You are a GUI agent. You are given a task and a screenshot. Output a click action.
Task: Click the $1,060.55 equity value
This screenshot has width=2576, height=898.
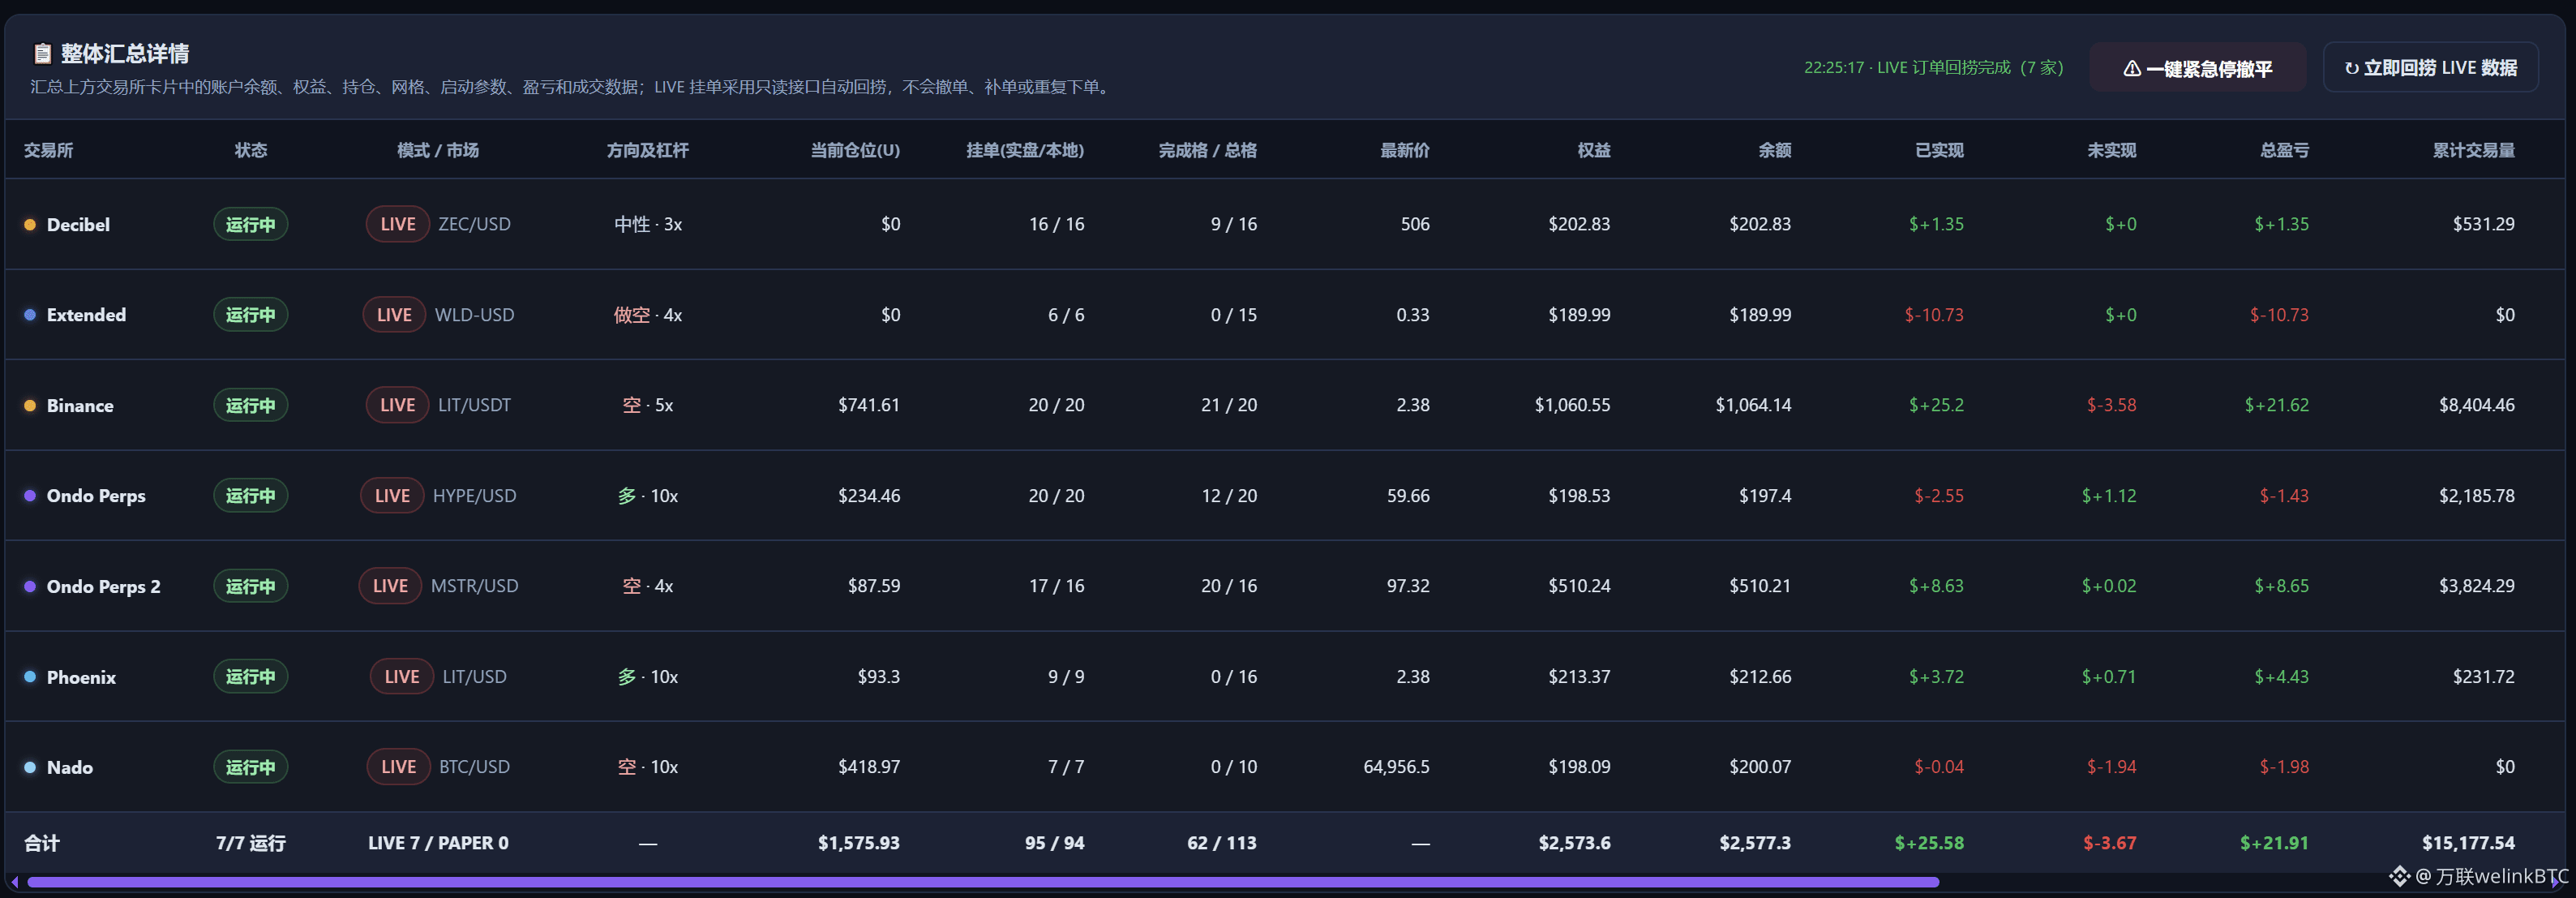(1573, 405)
